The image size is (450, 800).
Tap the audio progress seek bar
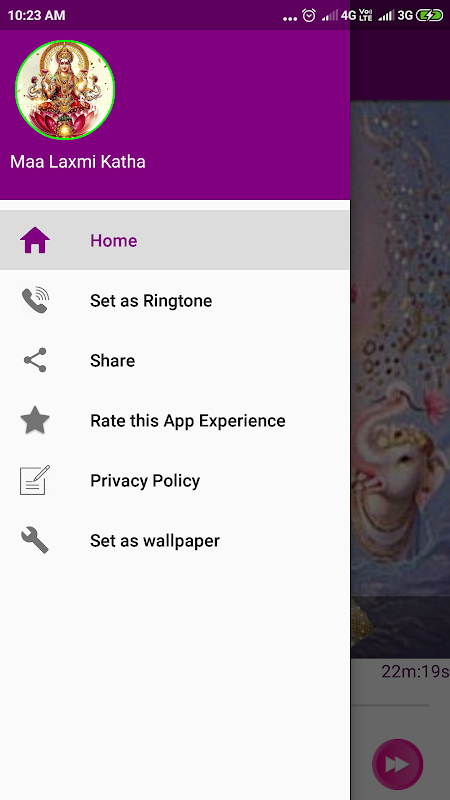390,706
